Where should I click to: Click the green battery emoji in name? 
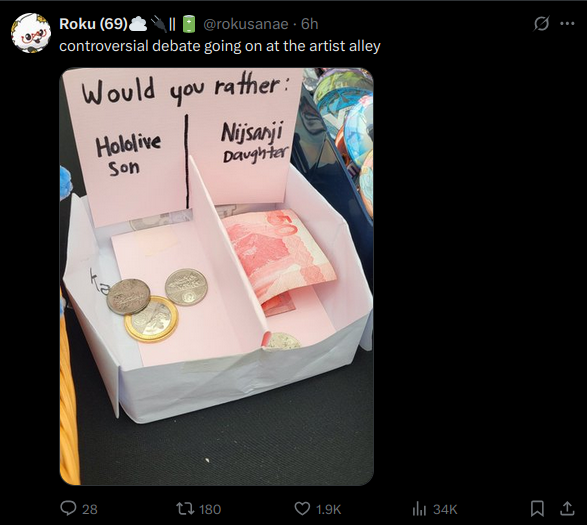(189, 24)
